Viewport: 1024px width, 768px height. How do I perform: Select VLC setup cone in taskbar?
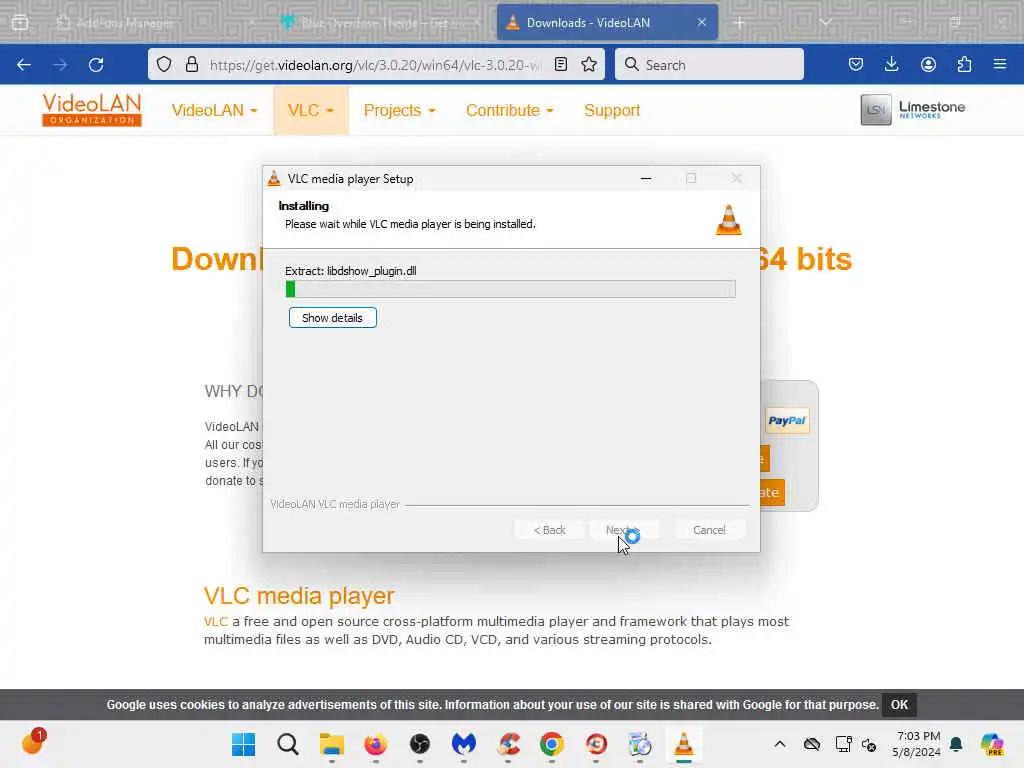684,744
